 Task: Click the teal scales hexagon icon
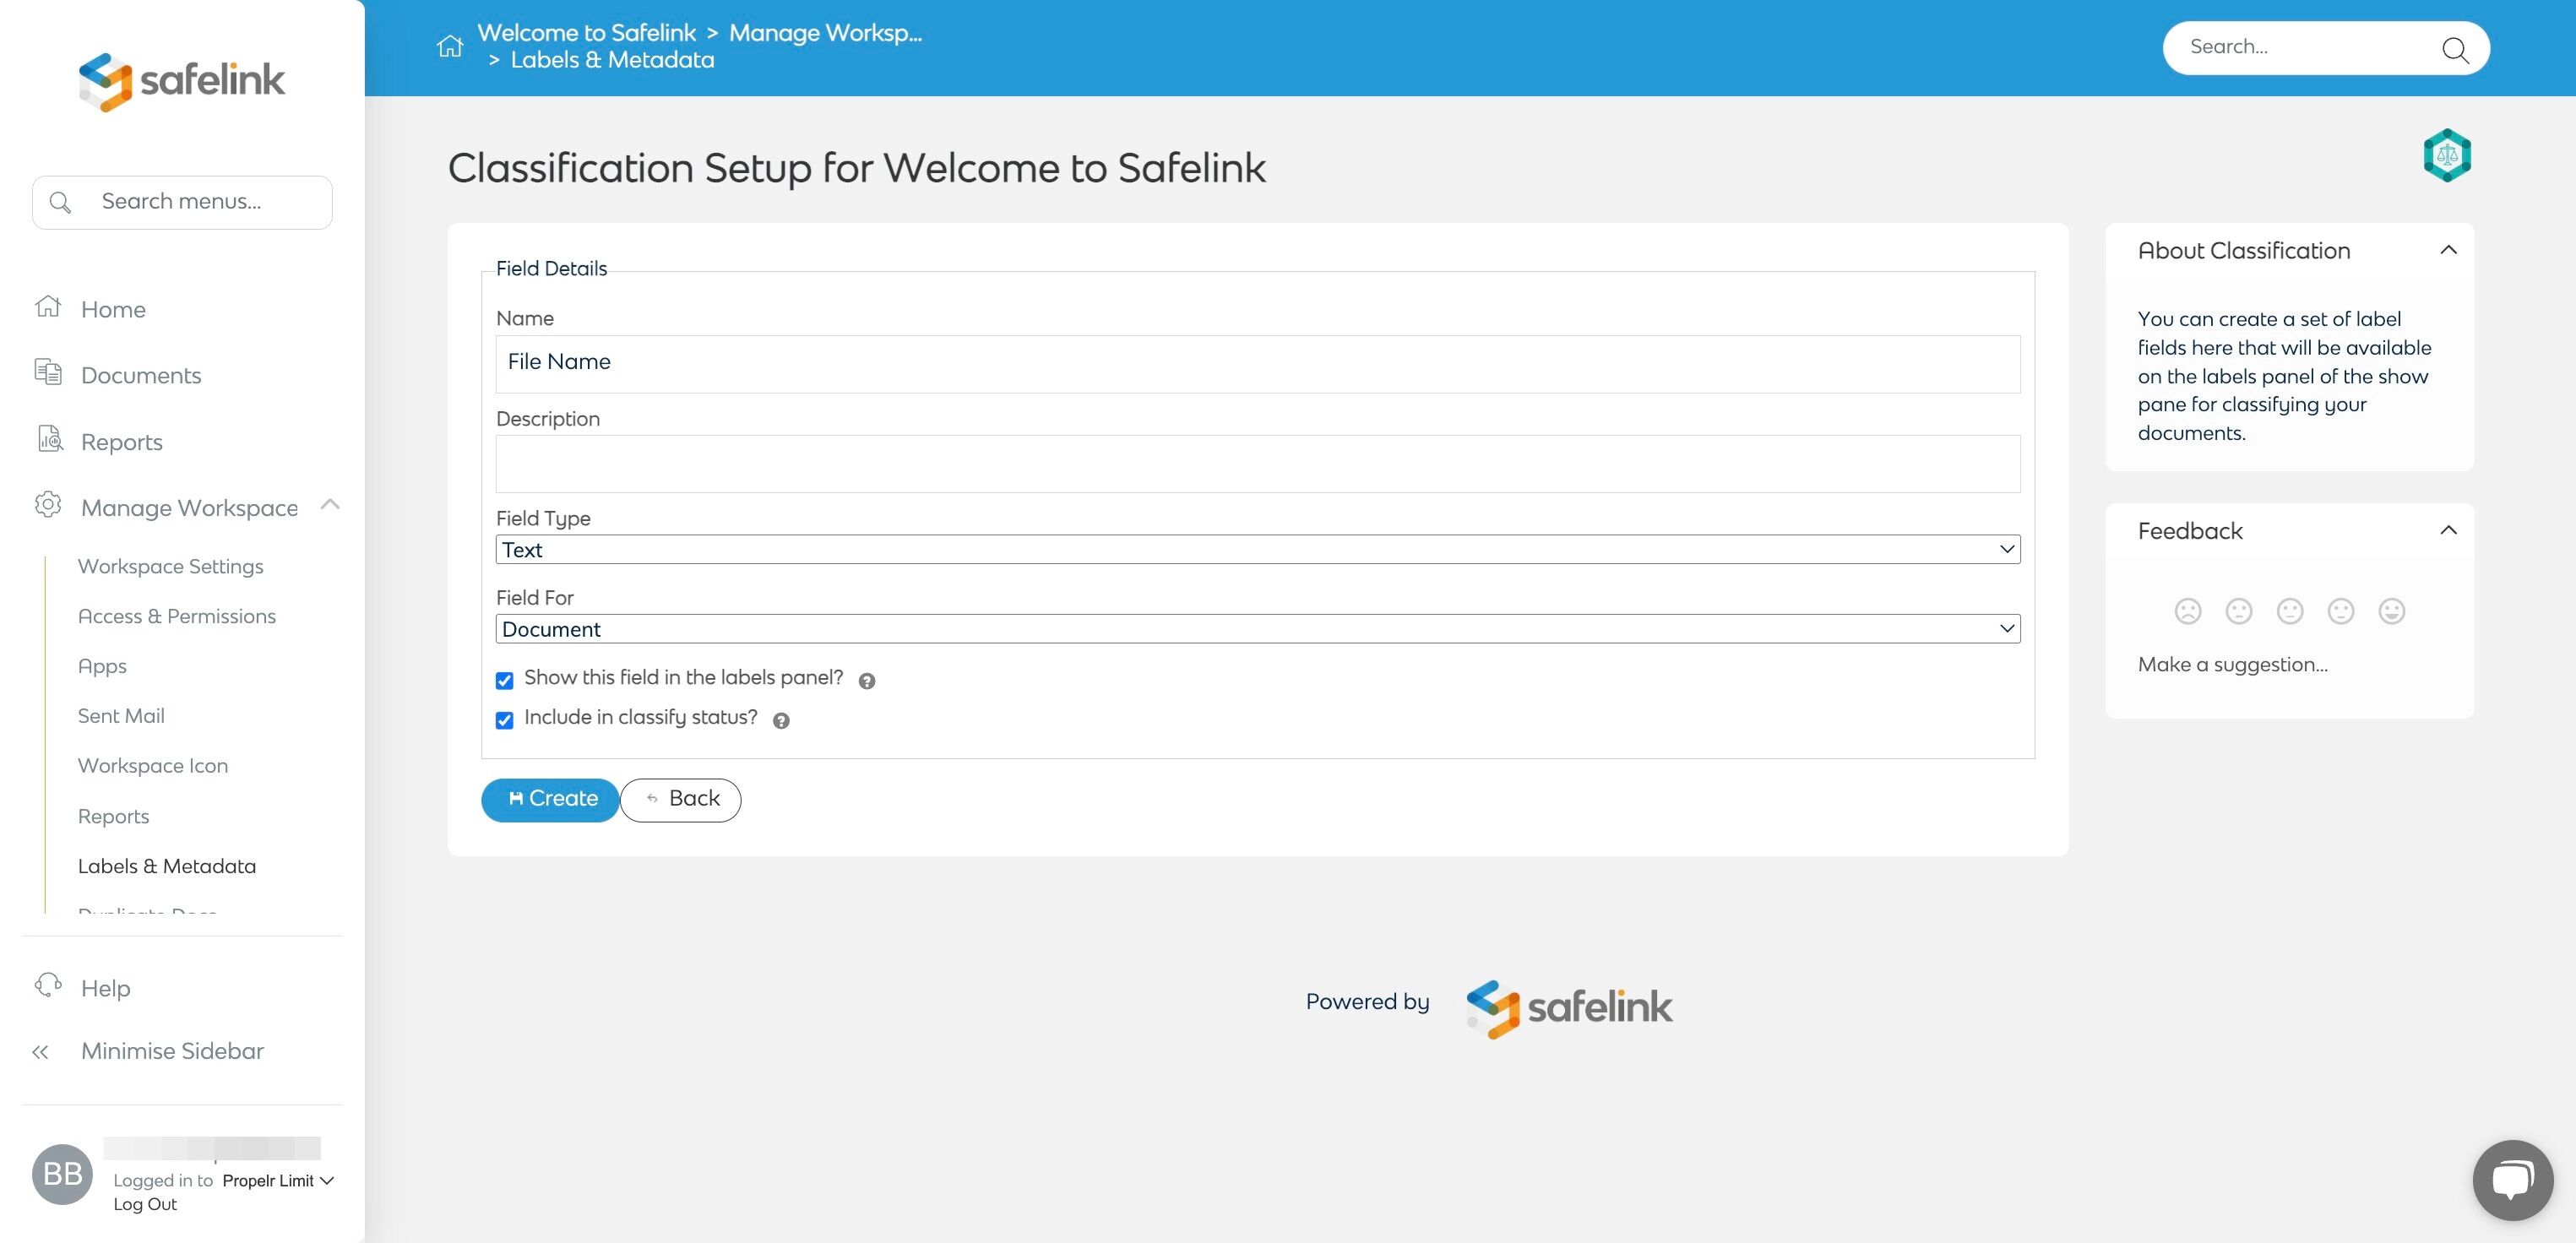point(2446,155)
